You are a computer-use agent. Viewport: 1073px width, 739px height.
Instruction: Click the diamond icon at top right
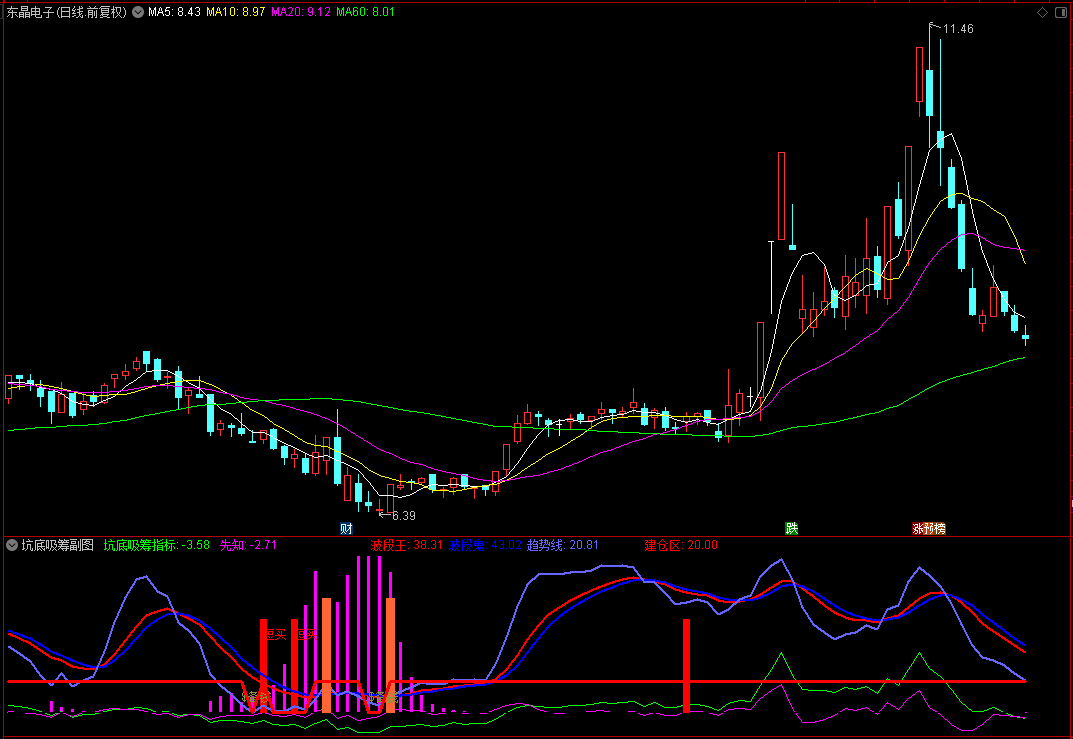(1042, 12)
